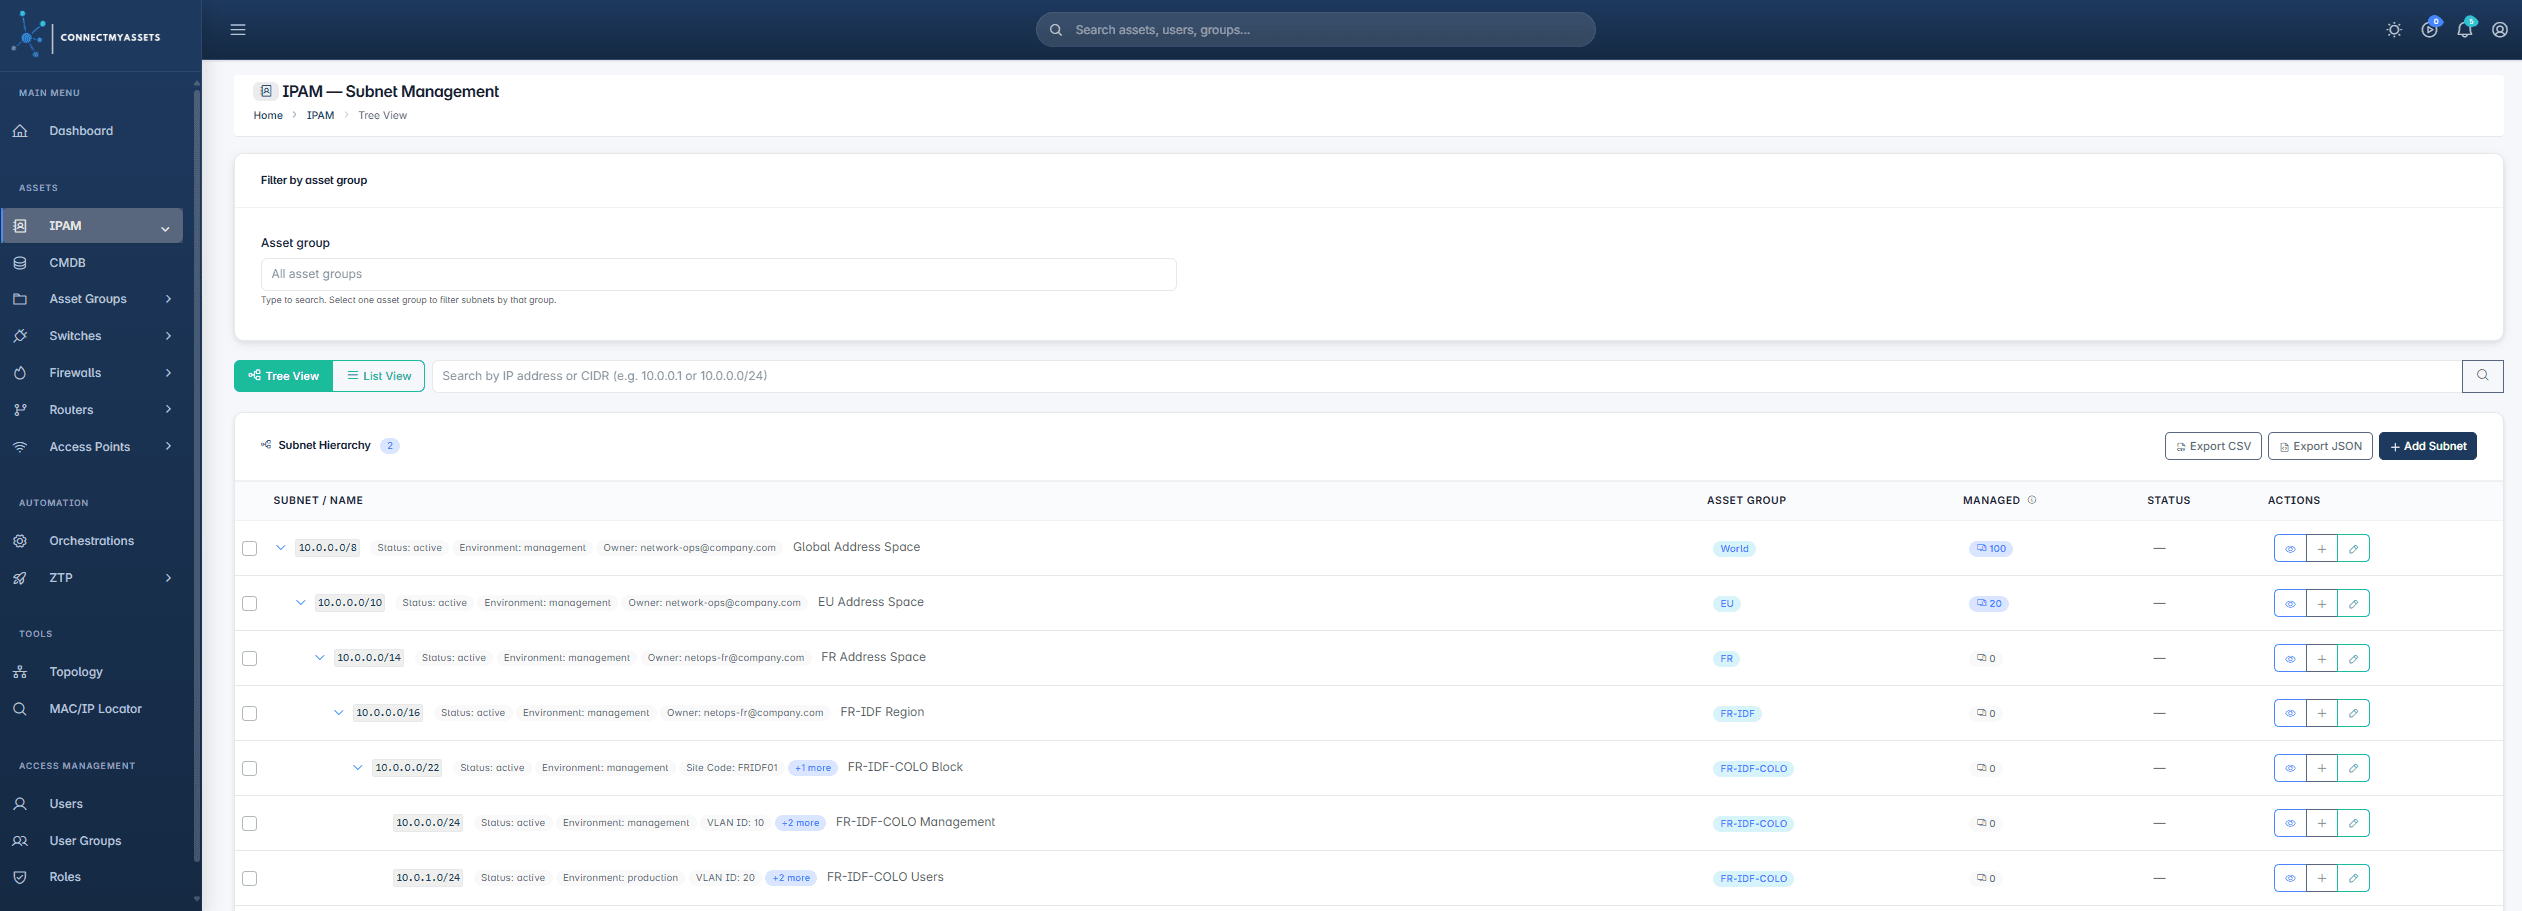The width and height of the screenshot is (2522, 911).
Task: Show '+1 more' tags on 10.0.0.0/22
Action: [x=813, y=768]
